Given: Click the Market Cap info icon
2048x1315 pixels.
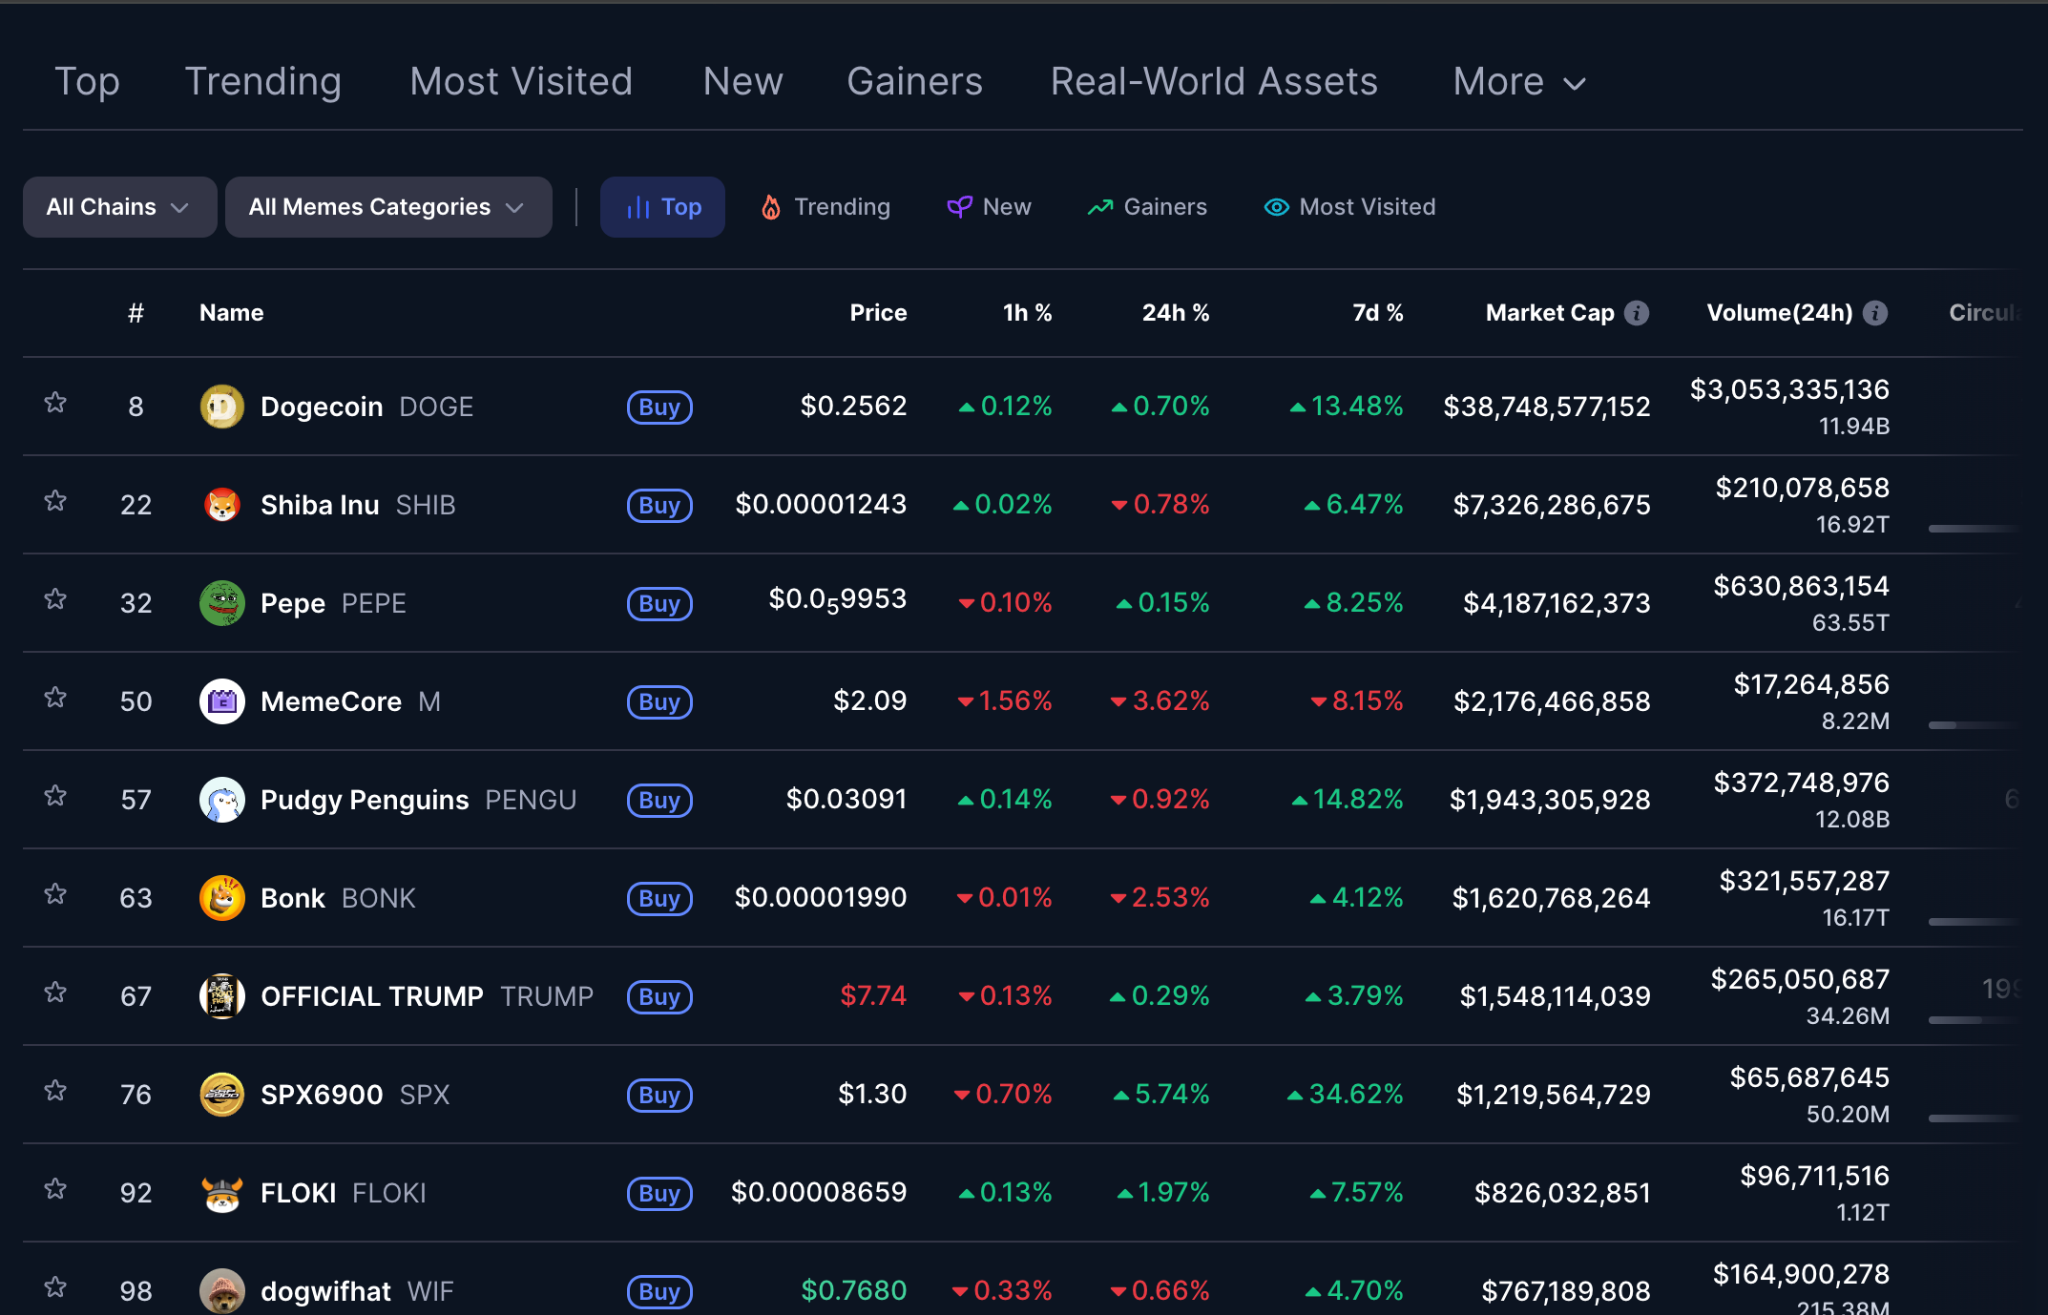Looking at the screenshot, I should click(1637, 313).
